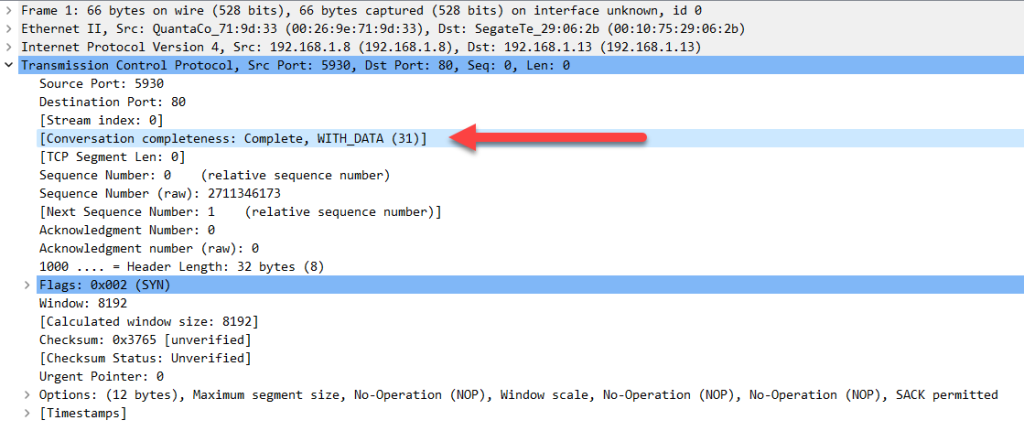Expand Internet Protocol Version 4 section
The height and width of the screenshot is (431, 1024).
pyautogui.click(x=10, y=47)
